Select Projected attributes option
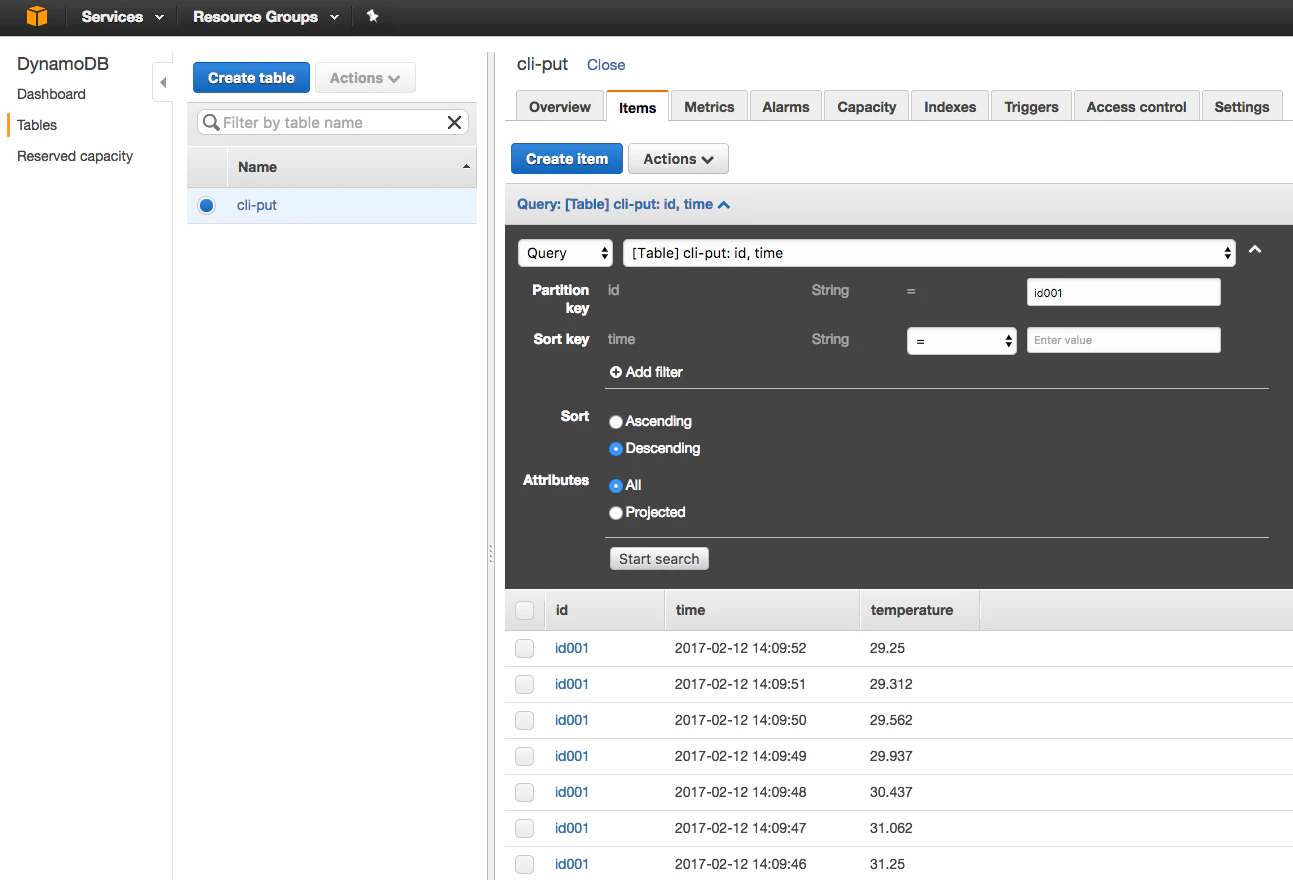Image resolution: width=1293 pixels, height=880 pixels. coord(616,513)
